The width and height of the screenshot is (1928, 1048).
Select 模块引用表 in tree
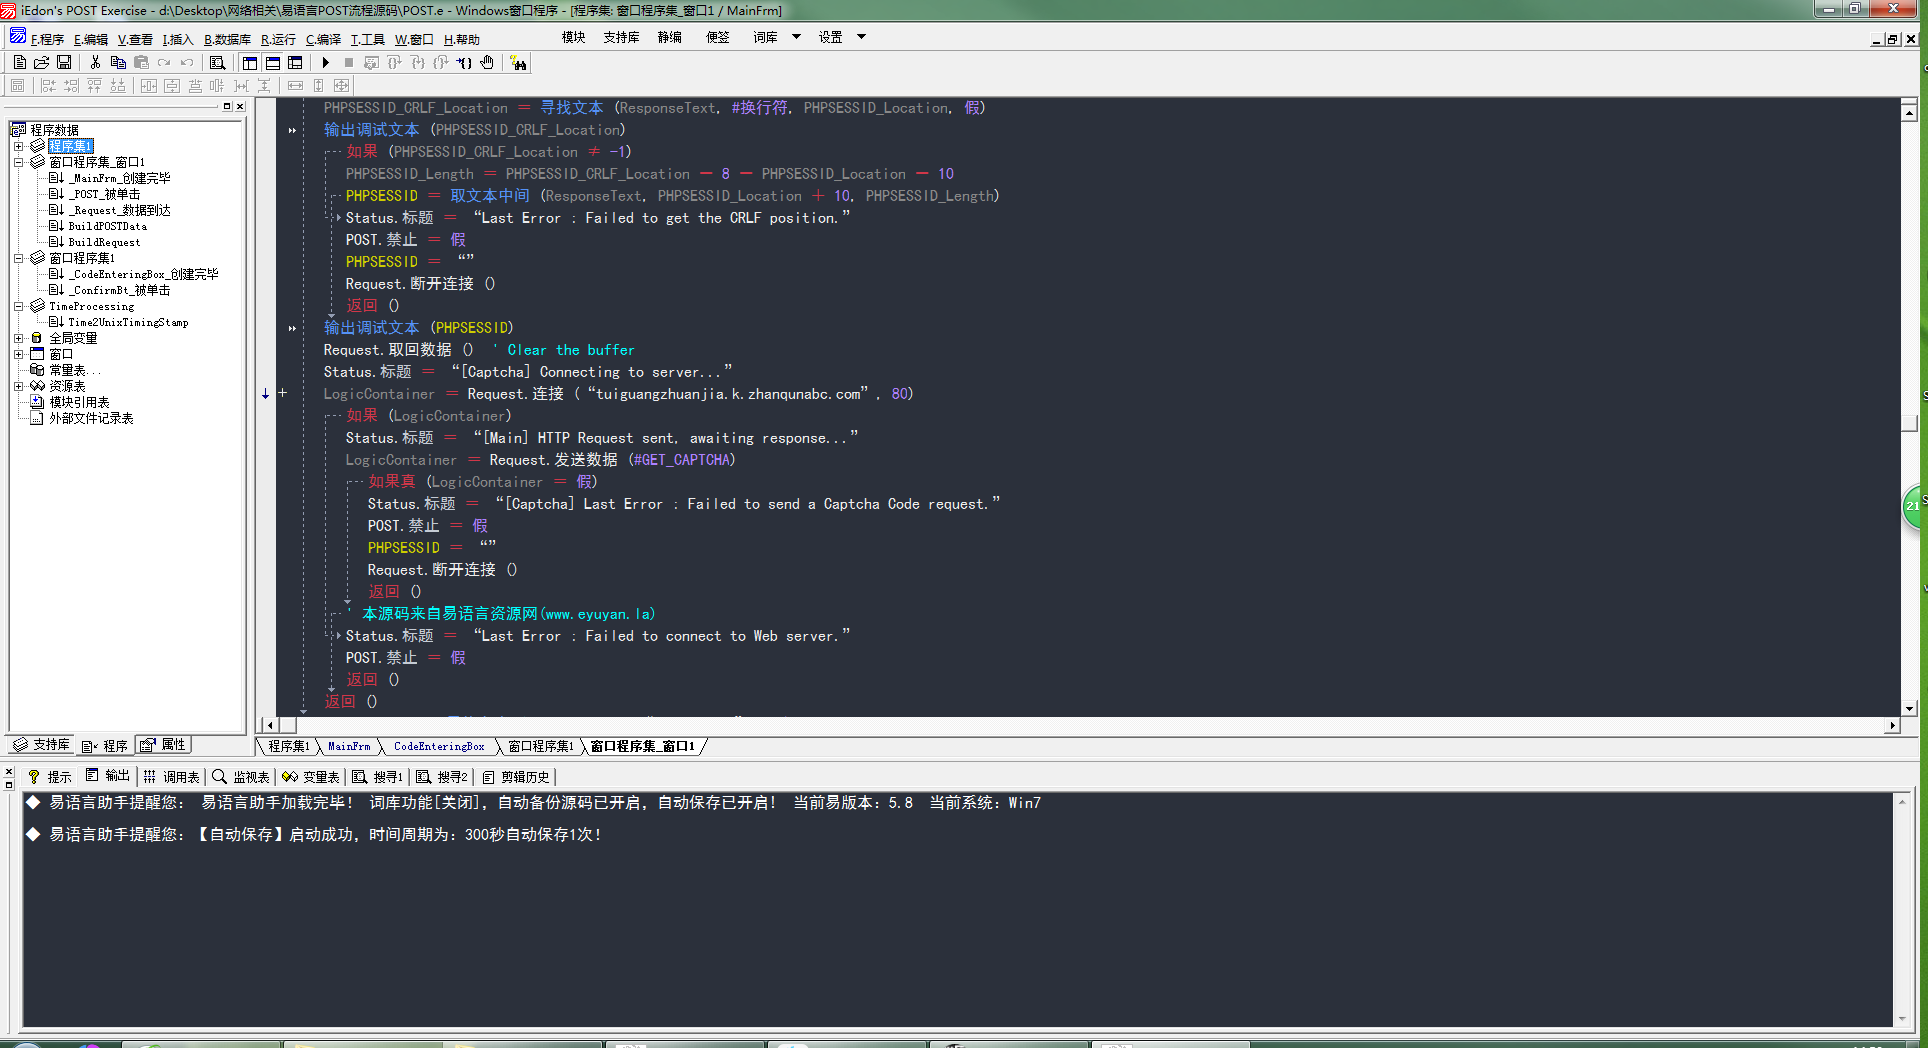(79, 402)
